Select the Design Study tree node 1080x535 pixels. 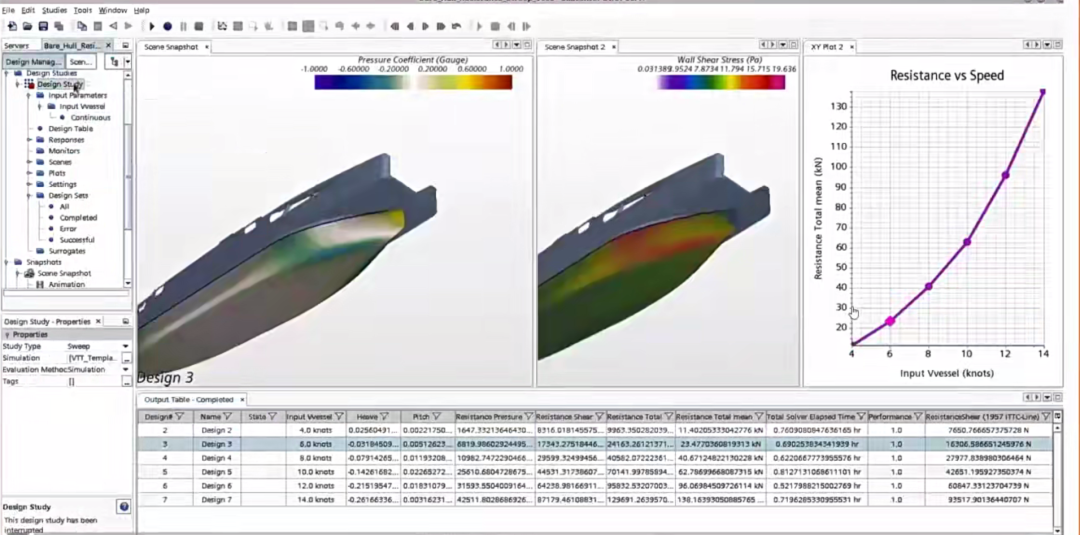point(60,84)
